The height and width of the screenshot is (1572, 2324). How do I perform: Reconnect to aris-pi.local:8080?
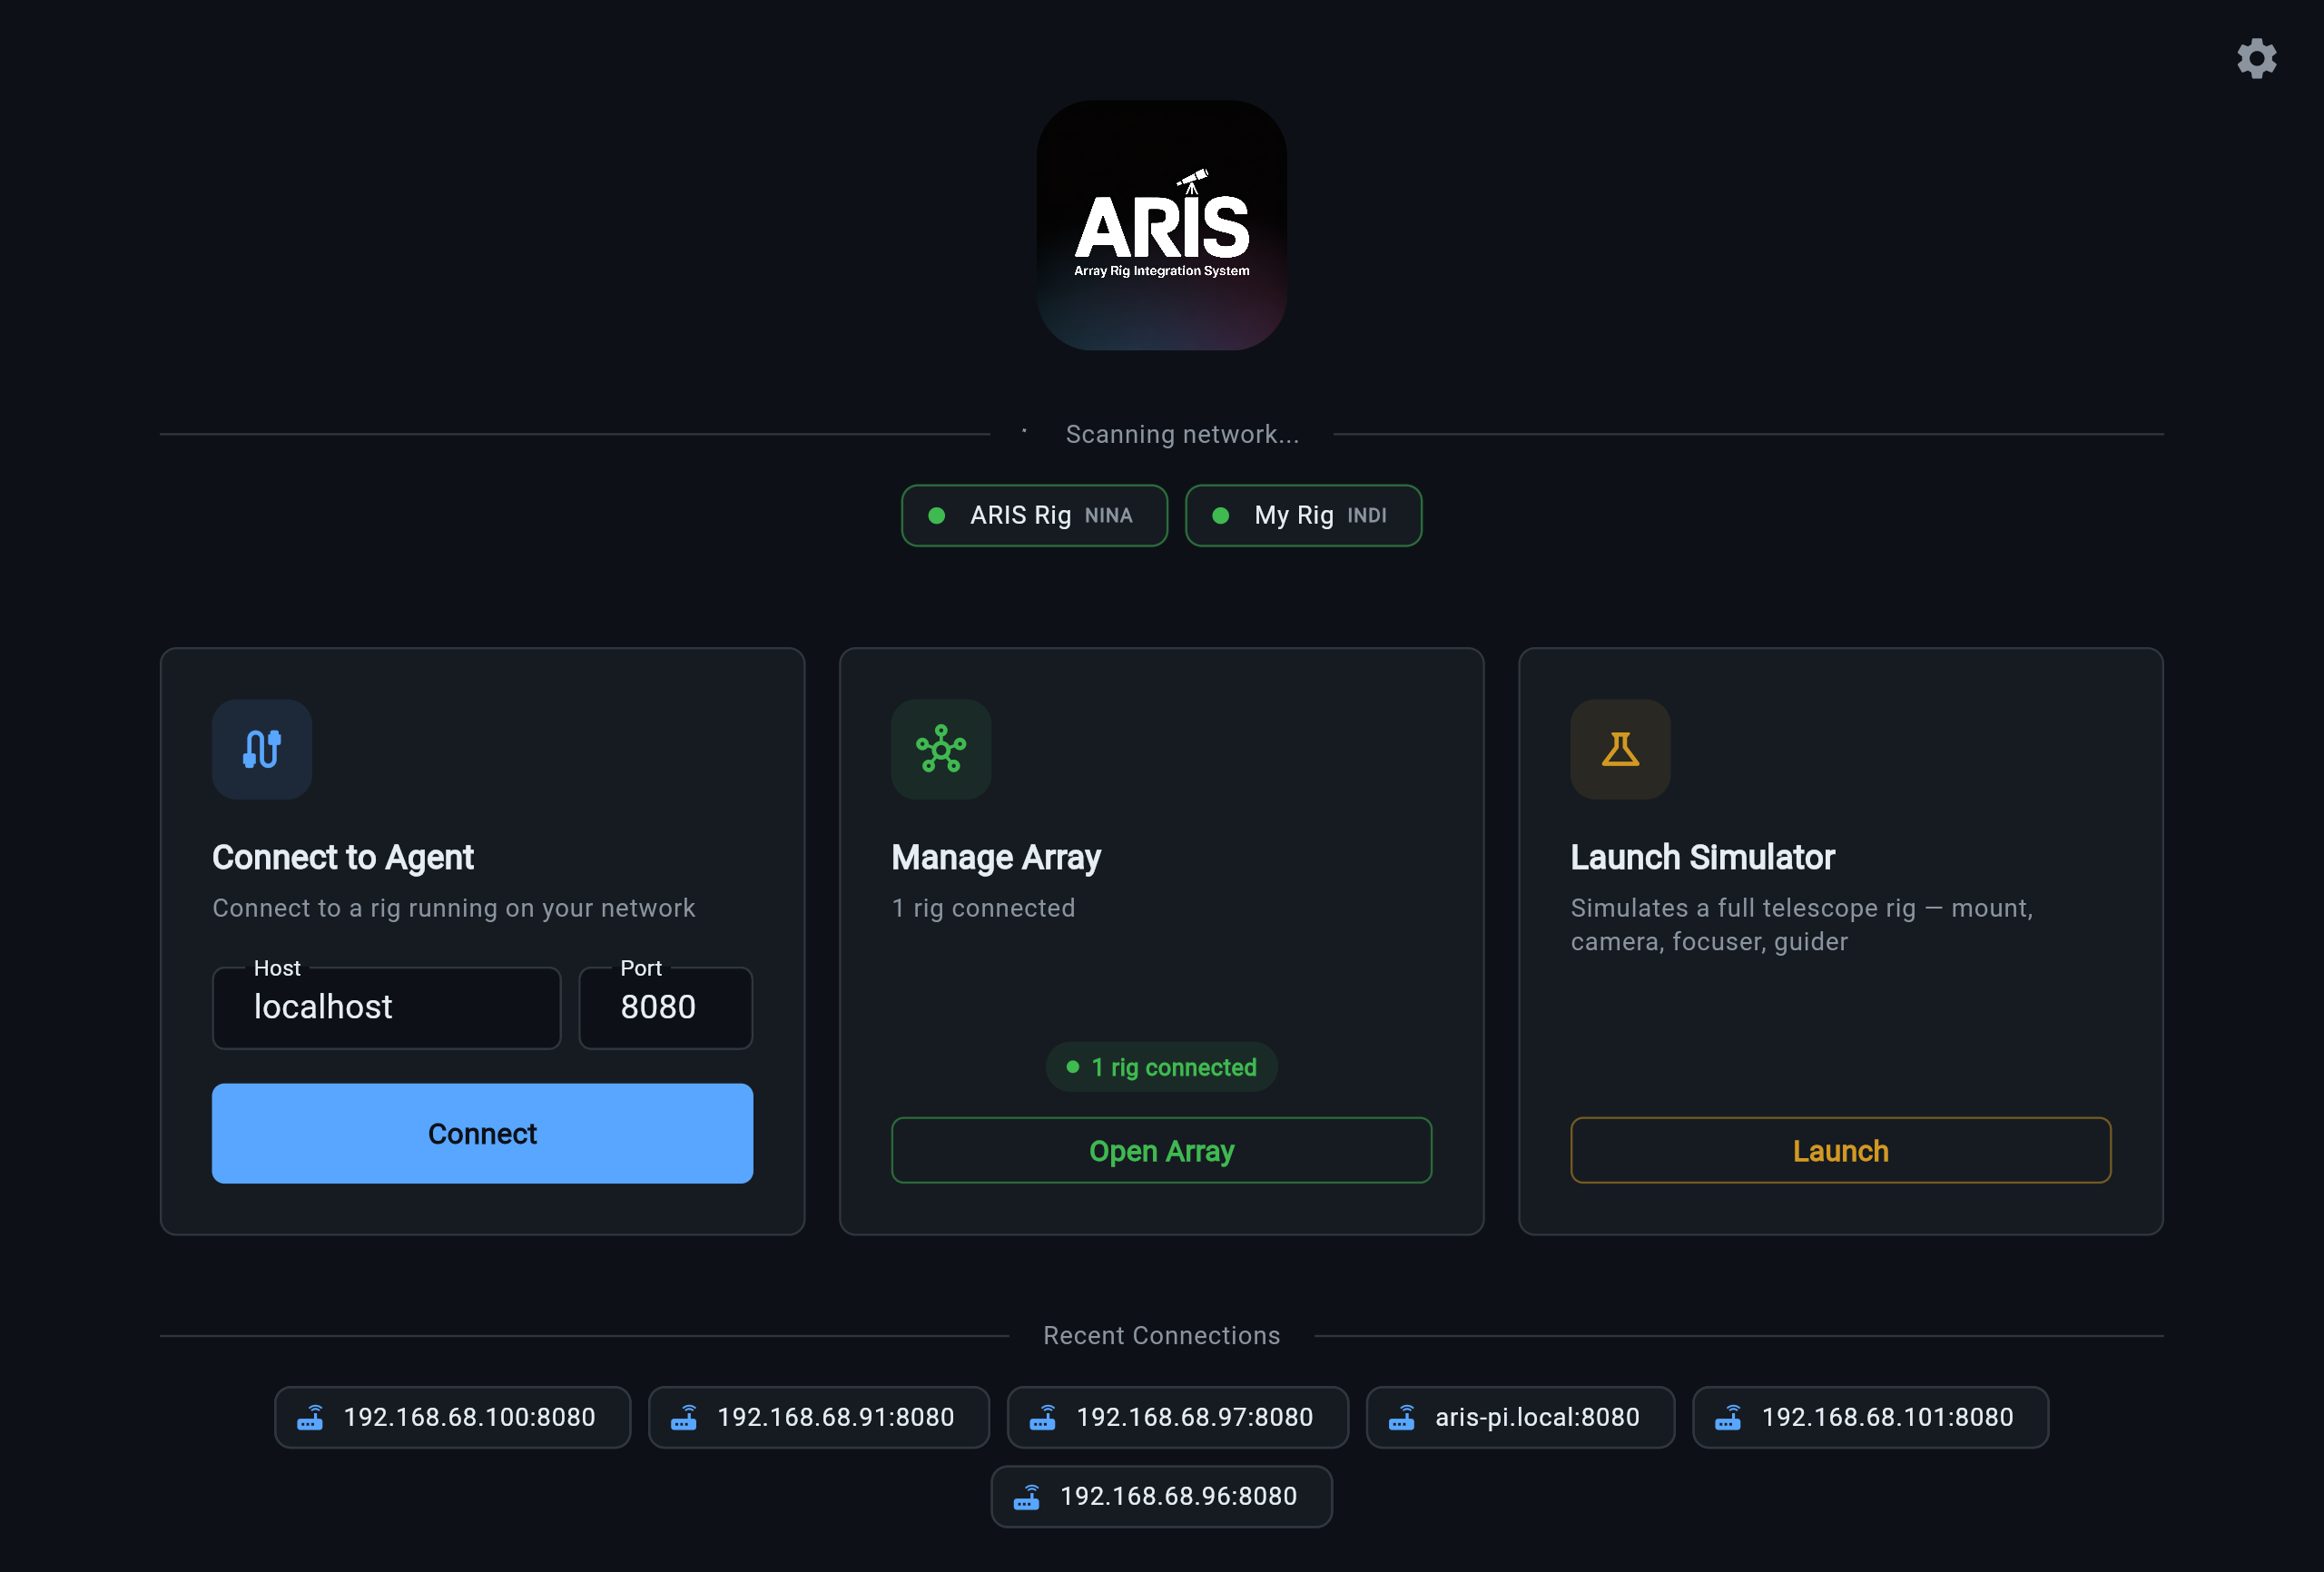[x=1520, y=1417]
